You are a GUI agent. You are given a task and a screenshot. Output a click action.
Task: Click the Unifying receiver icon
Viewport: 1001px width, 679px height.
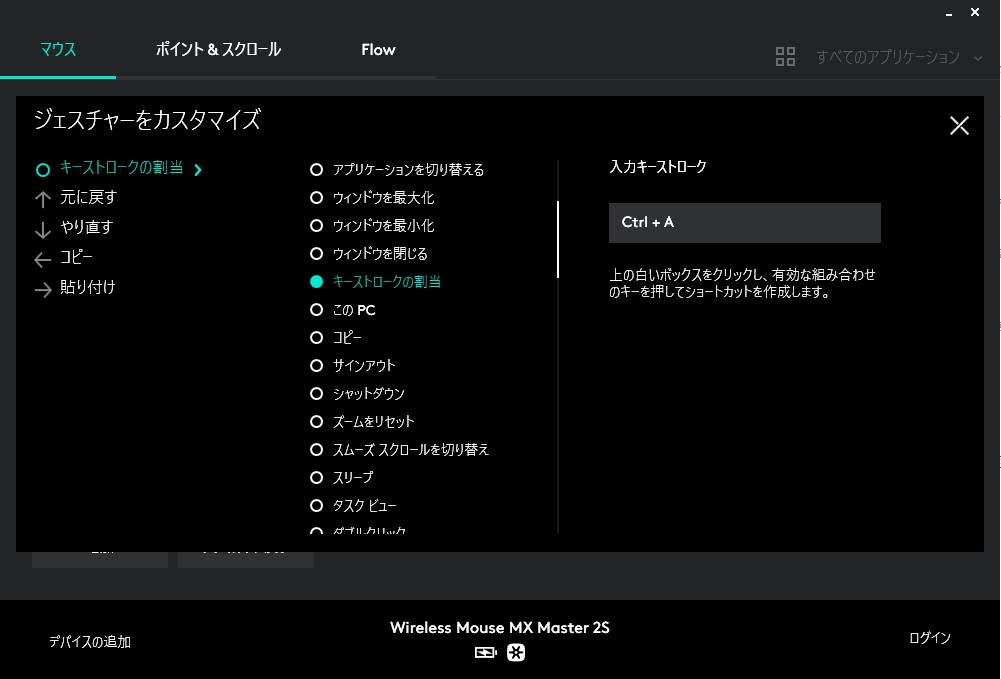[x=516, y=652]
